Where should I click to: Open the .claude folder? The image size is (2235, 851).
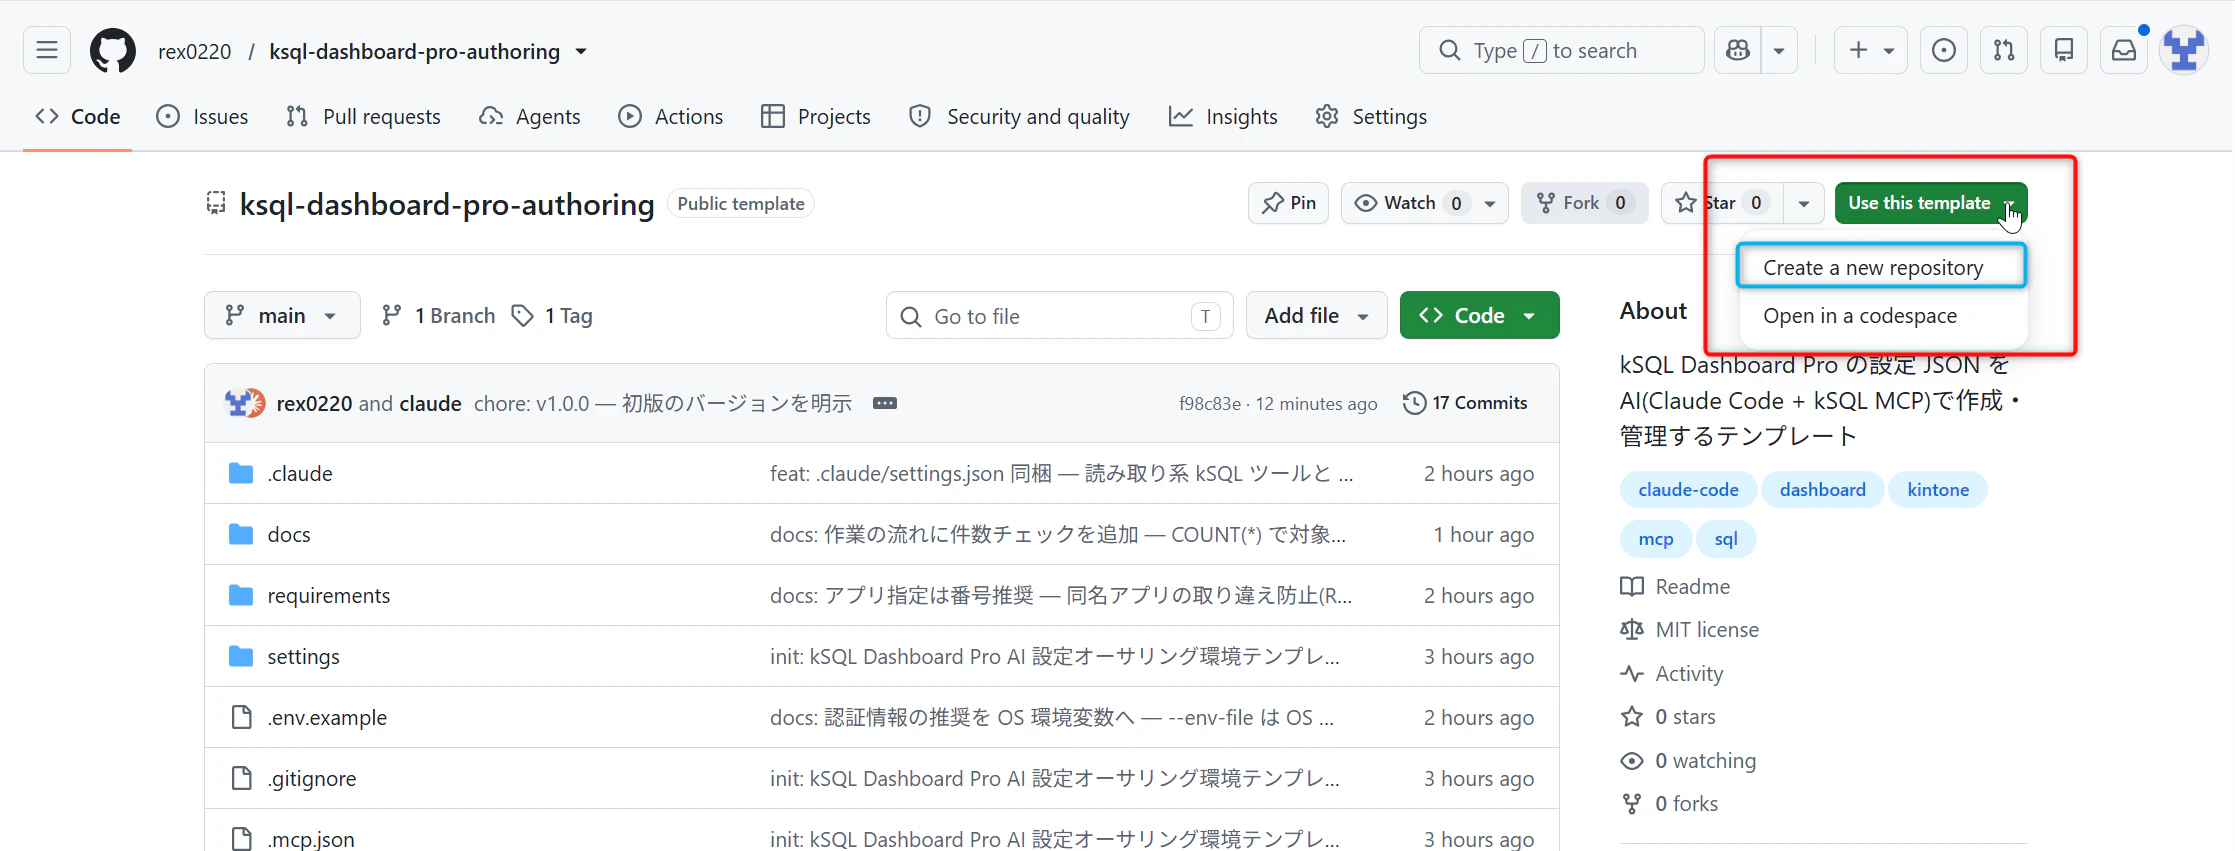(x=300, y=473)
